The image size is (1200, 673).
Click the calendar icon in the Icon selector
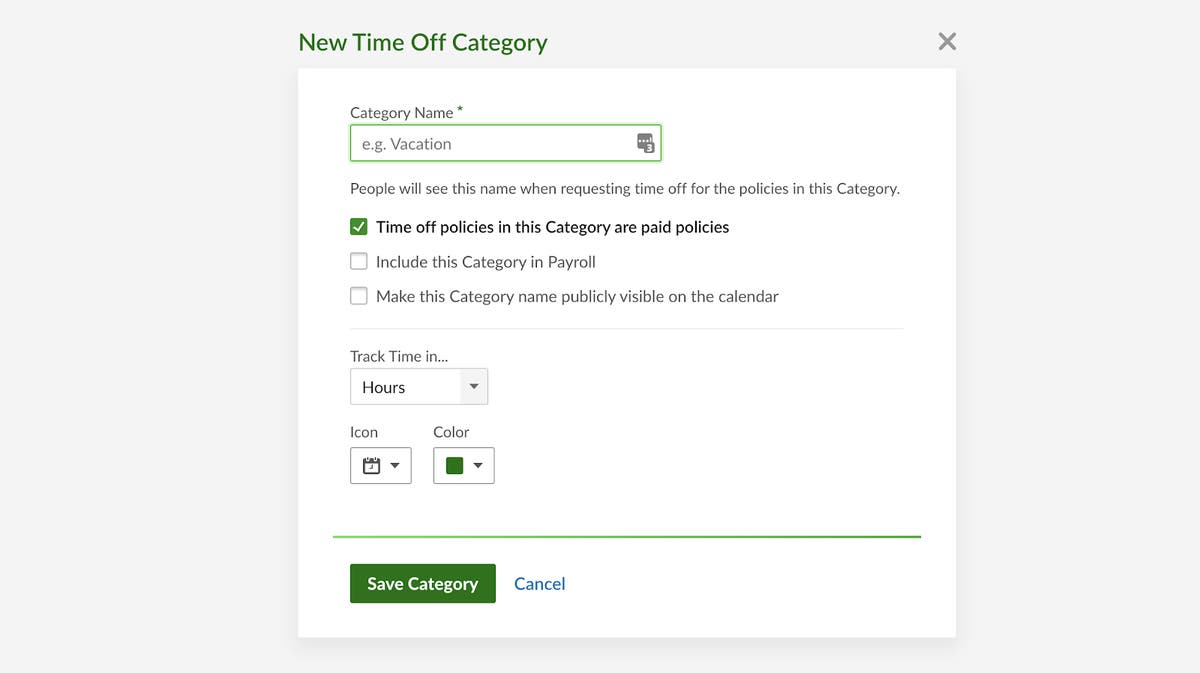368,465
